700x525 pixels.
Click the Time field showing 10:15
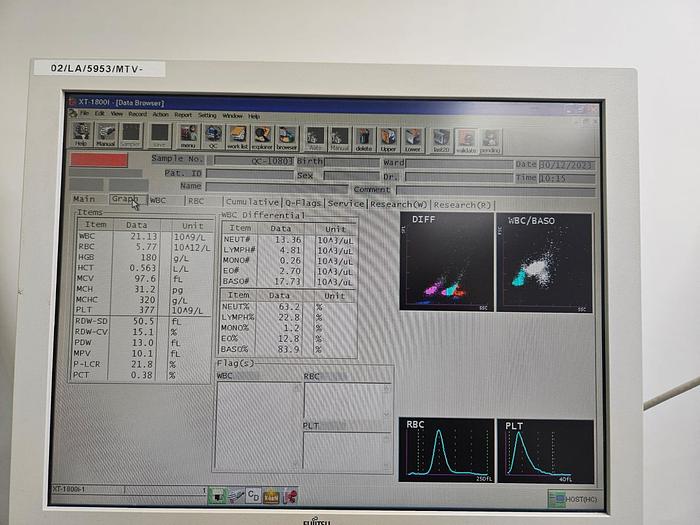pyautogui.click(x=567, y=179)
